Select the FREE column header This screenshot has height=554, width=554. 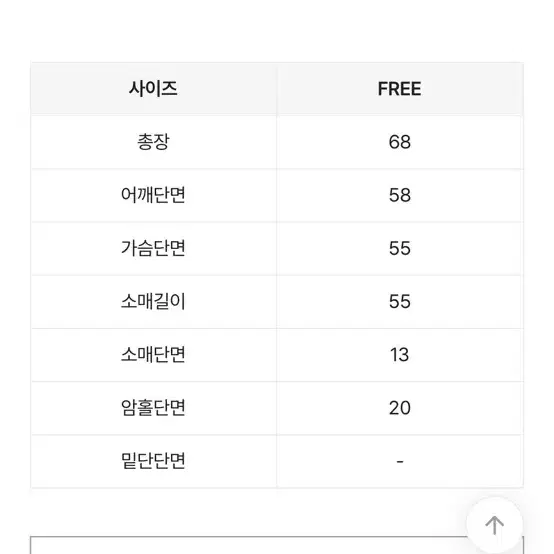(x=400, y=89)
